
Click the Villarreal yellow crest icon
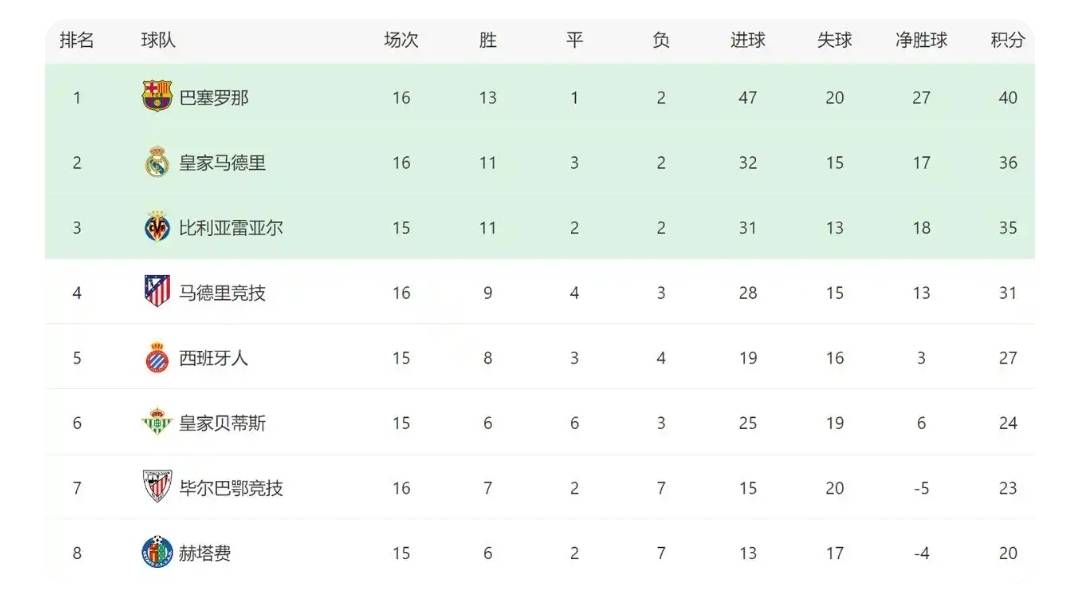(157, 228)
